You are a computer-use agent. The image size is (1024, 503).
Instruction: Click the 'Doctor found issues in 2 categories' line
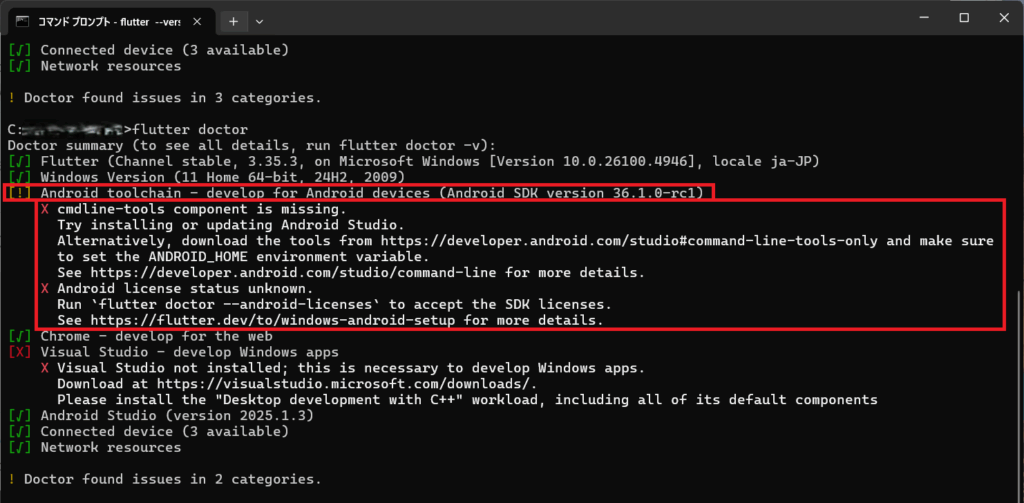171,479
